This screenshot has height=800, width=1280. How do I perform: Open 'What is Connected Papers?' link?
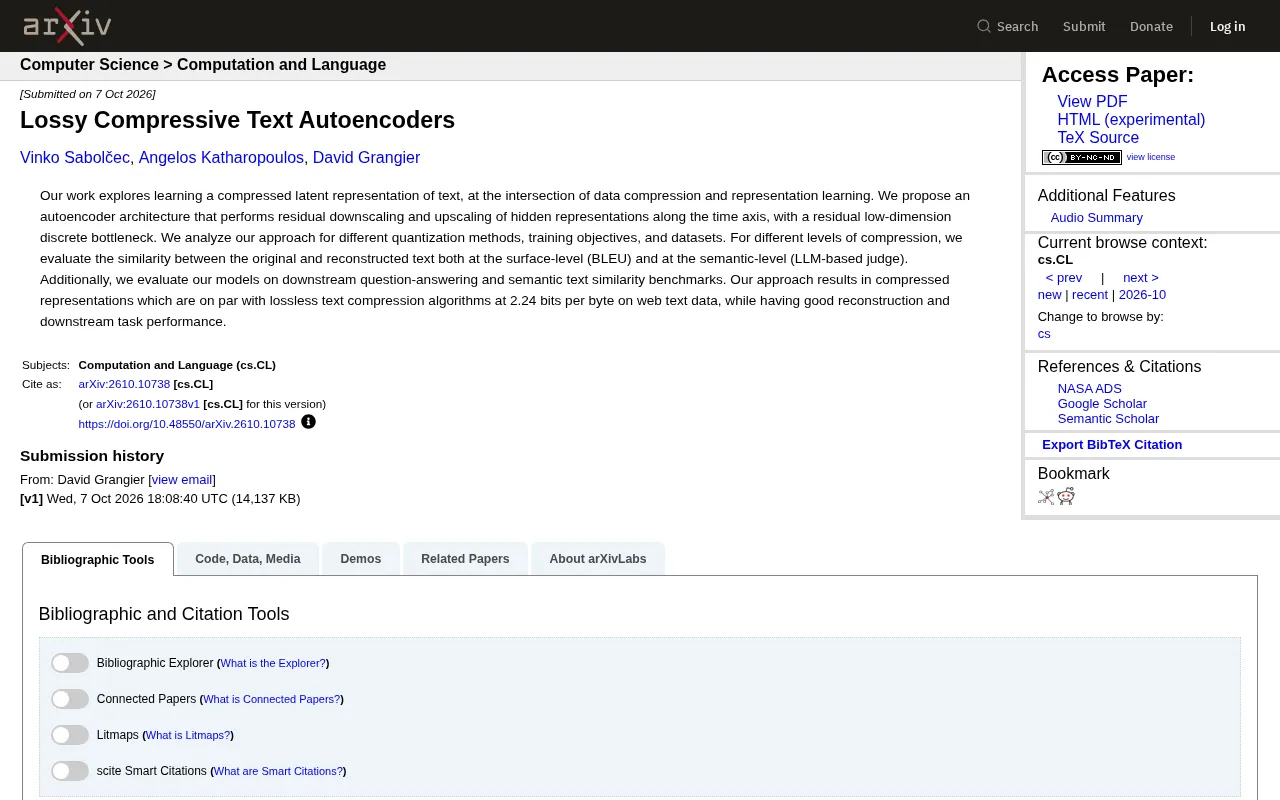pos(272,699)
